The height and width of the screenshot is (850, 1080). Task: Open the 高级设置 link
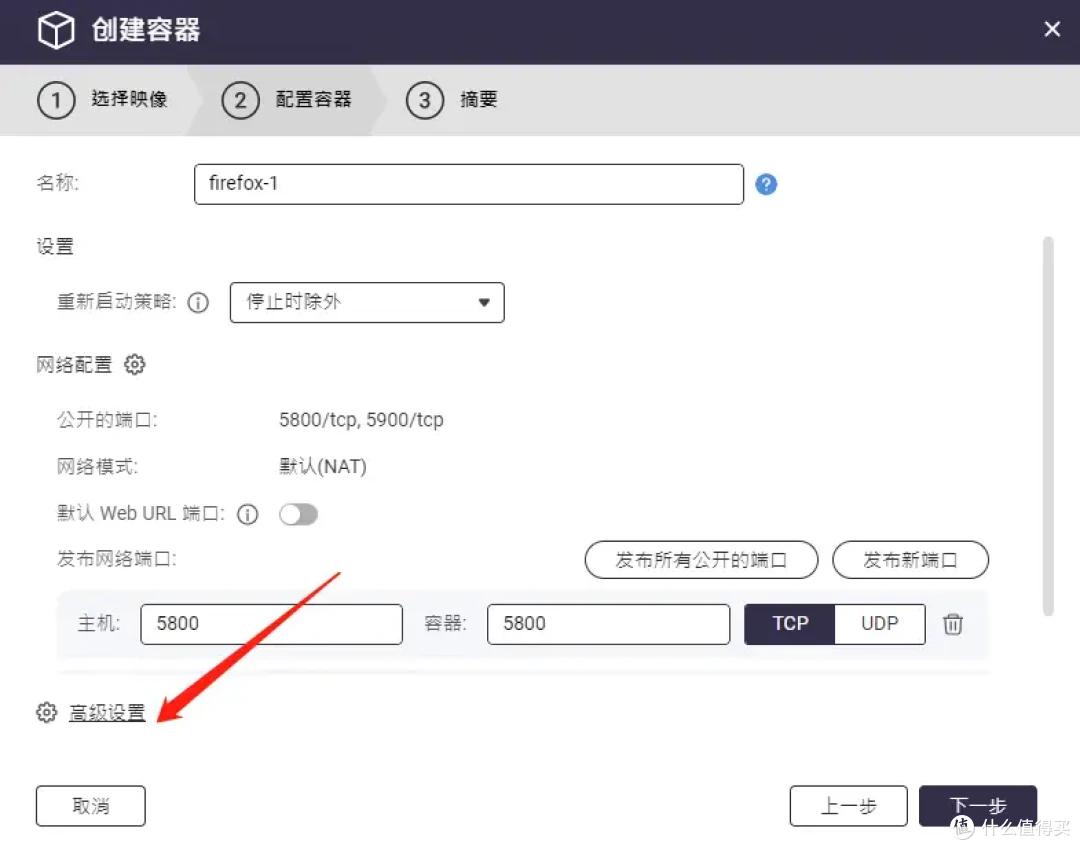(107, 712)
